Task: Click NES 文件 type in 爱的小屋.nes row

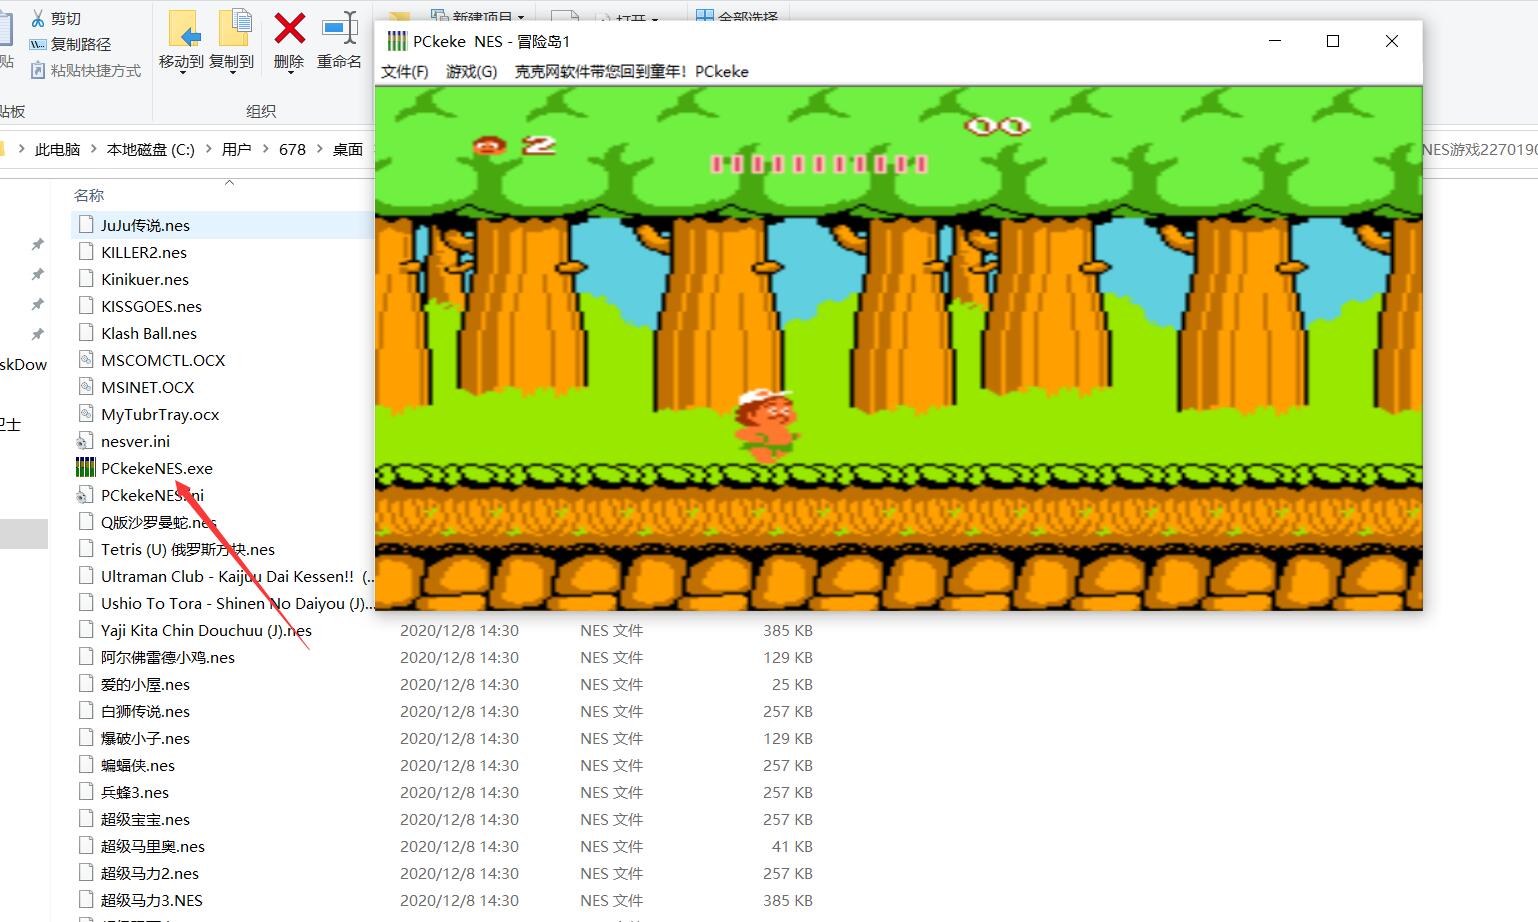Action: pyautogui.click(x=611, y=685)
